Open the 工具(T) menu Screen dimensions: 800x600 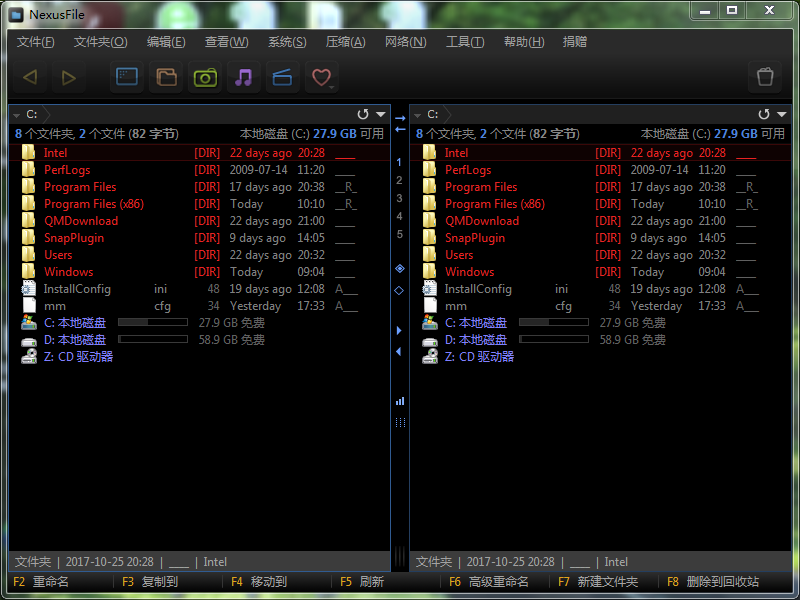tap(465, 42)
